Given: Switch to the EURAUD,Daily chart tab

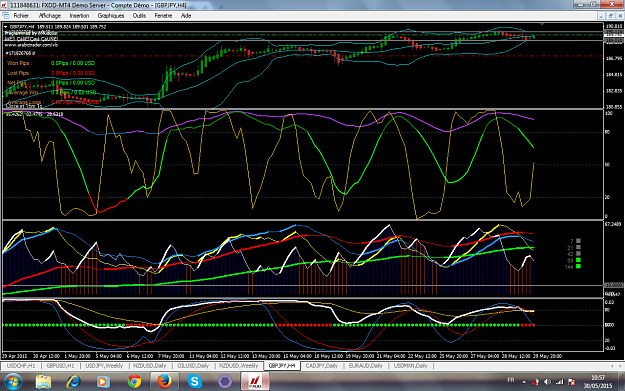Looking at the screenshot, I should click(365, 365).
